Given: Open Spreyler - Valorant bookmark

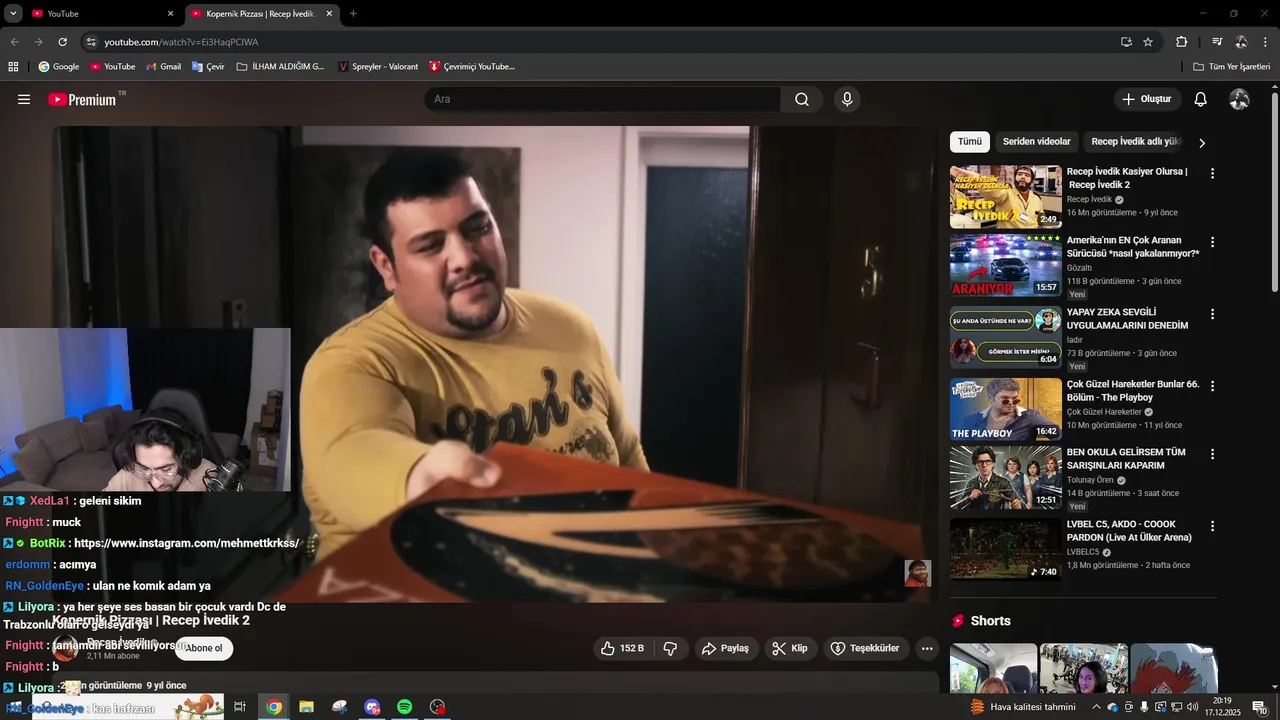Looking at the screenshot, I should point(379,67).
